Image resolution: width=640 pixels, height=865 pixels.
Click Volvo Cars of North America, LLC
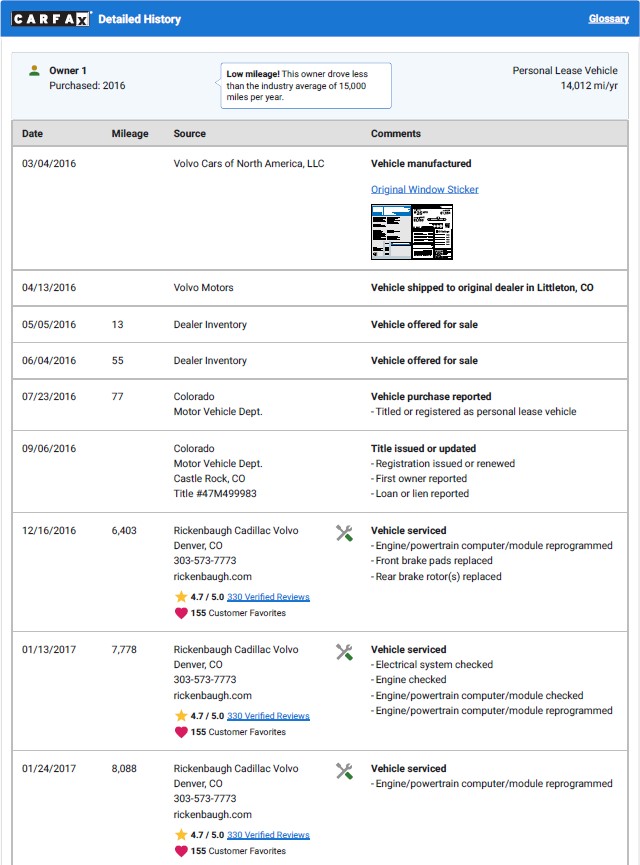pyautogui.click(x=249, y=164)
